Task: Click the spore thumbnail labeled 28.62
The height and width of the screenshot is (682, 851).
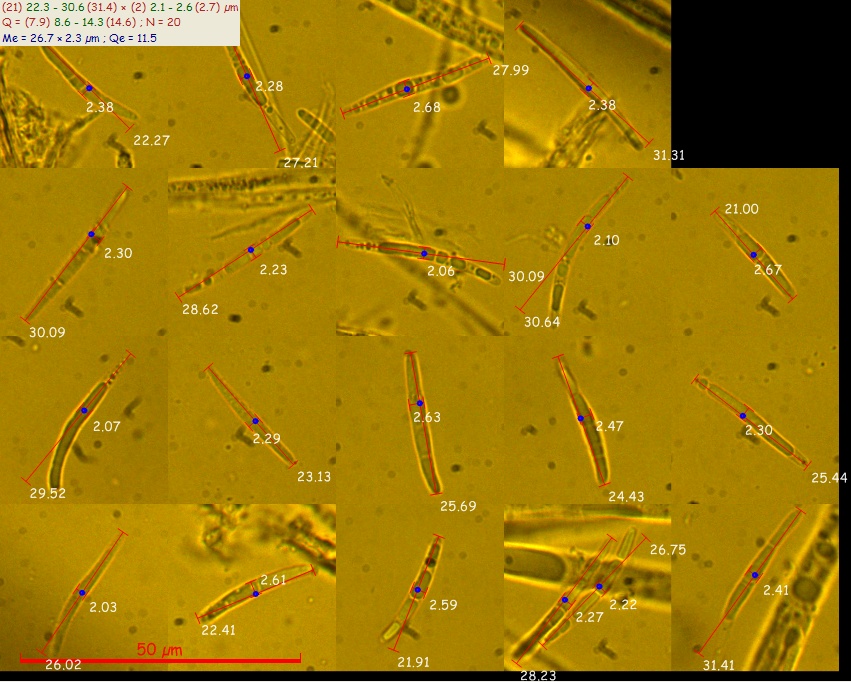Action: point(252,252)
